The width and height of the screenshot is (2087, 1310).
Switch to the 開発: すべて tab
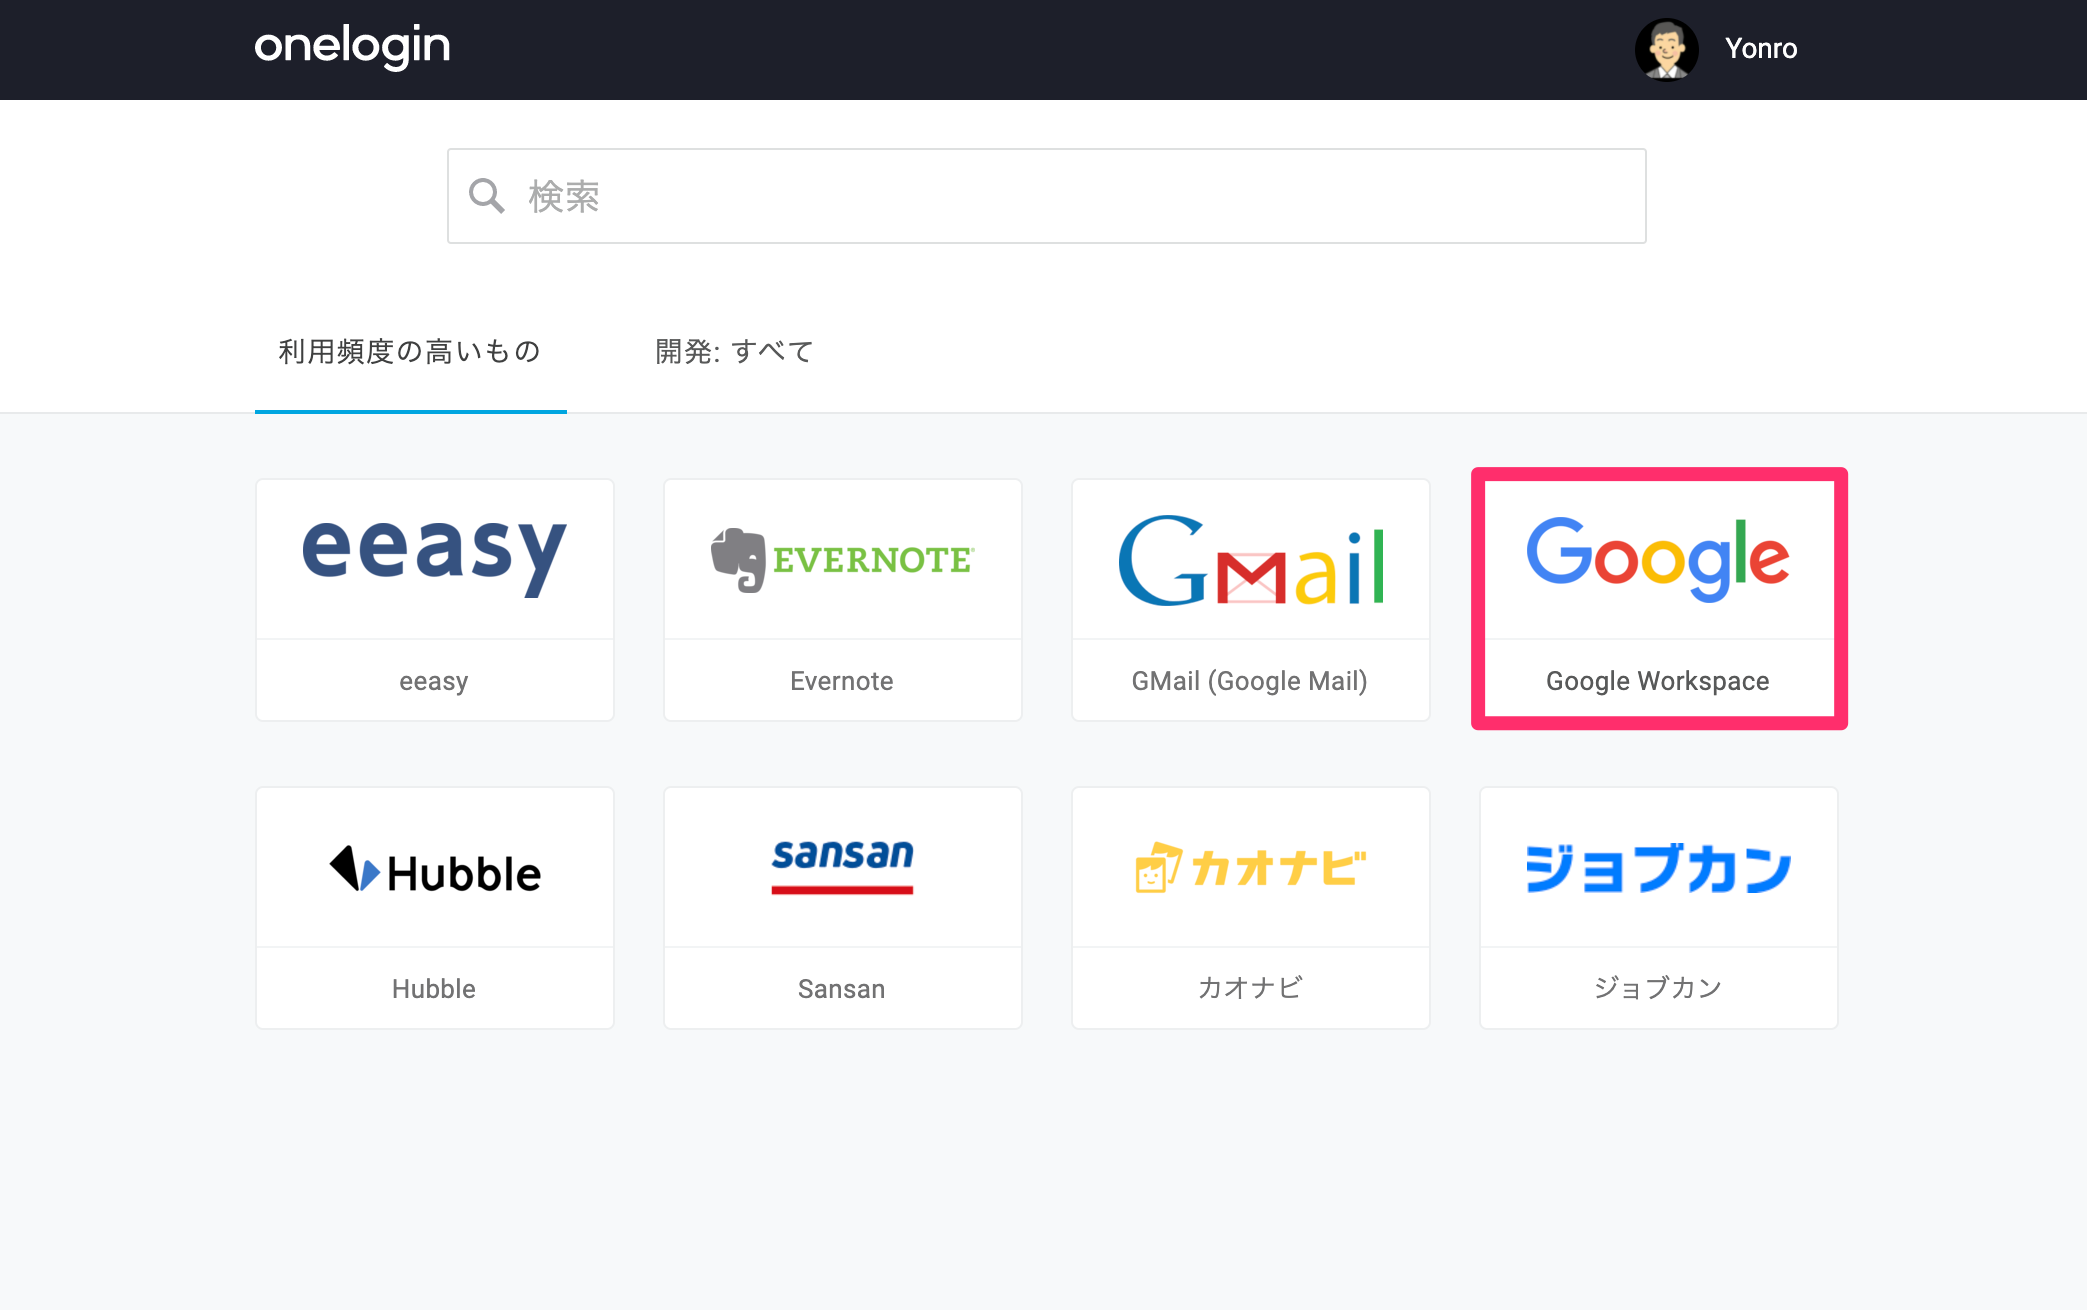[734, 352]
